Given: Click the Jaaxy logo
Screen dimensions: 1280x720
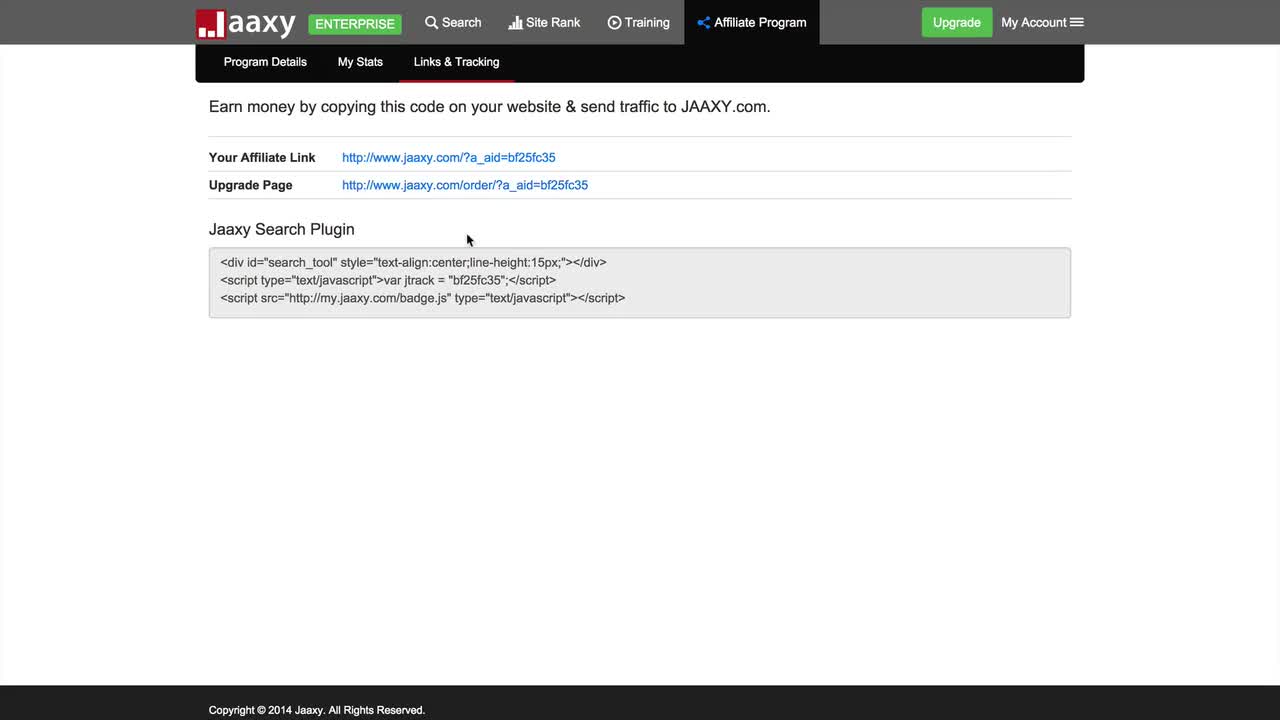Looking at the screenshot, I should (x=246, y=23).
